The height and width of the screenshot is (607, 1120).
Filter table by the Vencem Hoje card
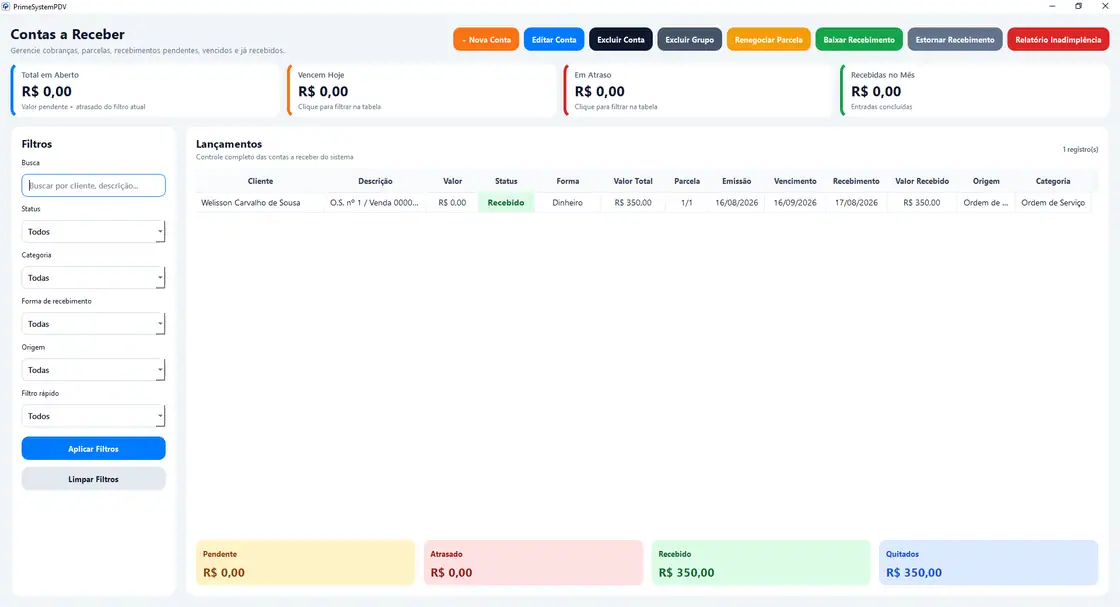(x=421, y=90)
